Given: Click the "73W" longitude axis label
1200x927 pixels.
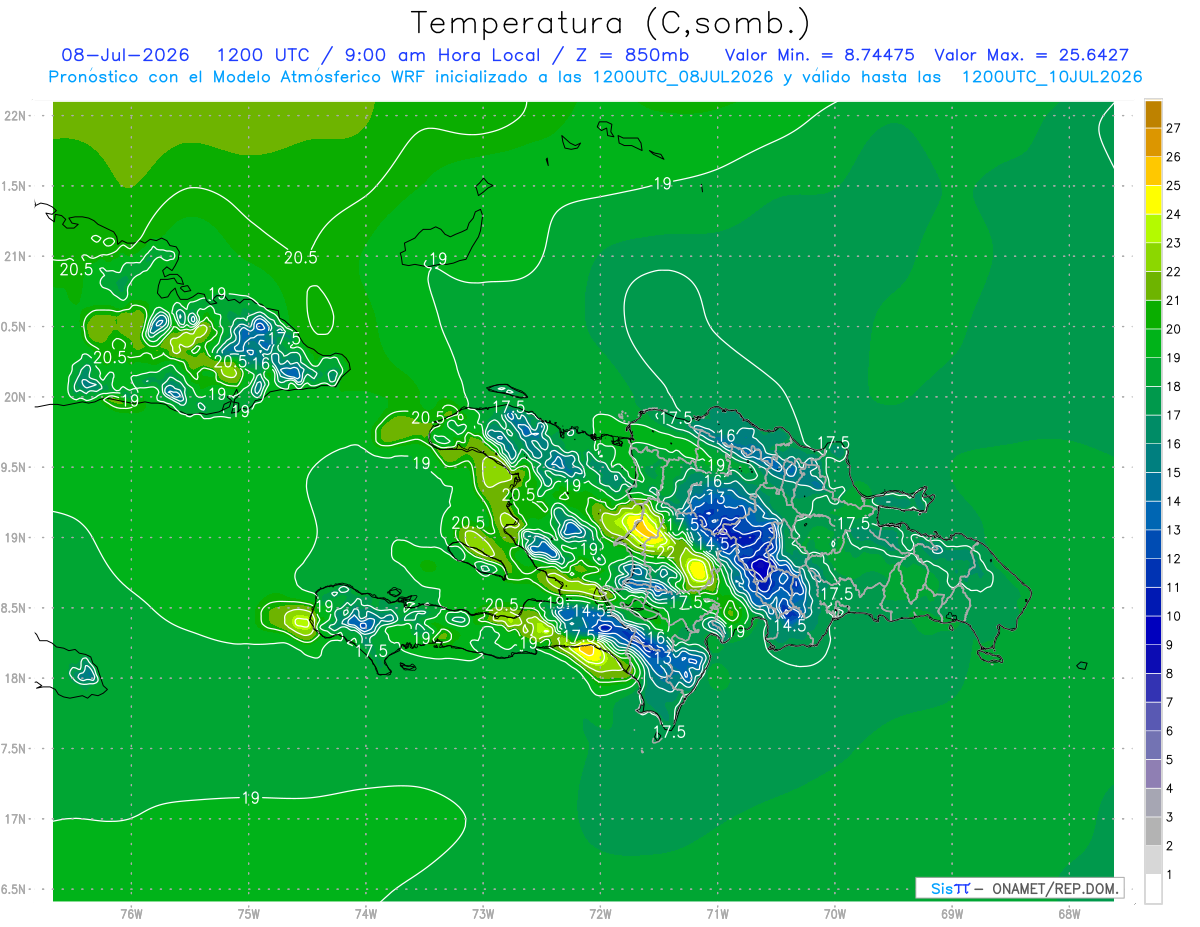Looking at the screenshot, I should [x=483, y=913].
